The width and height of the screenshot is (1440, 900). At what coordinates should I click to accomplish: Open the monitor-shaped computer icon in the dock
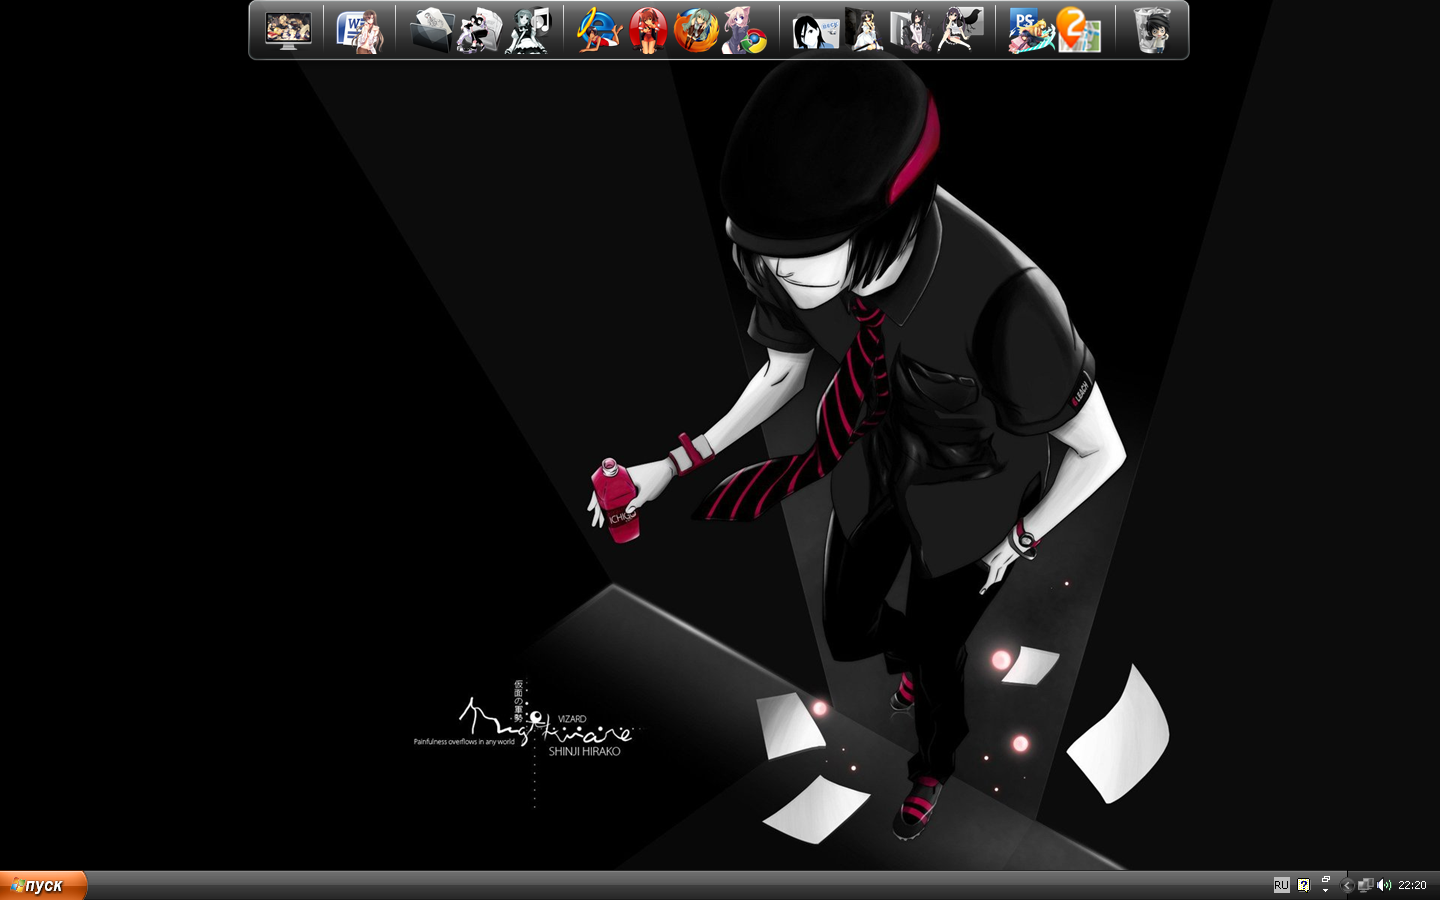[x=288, y=30]
